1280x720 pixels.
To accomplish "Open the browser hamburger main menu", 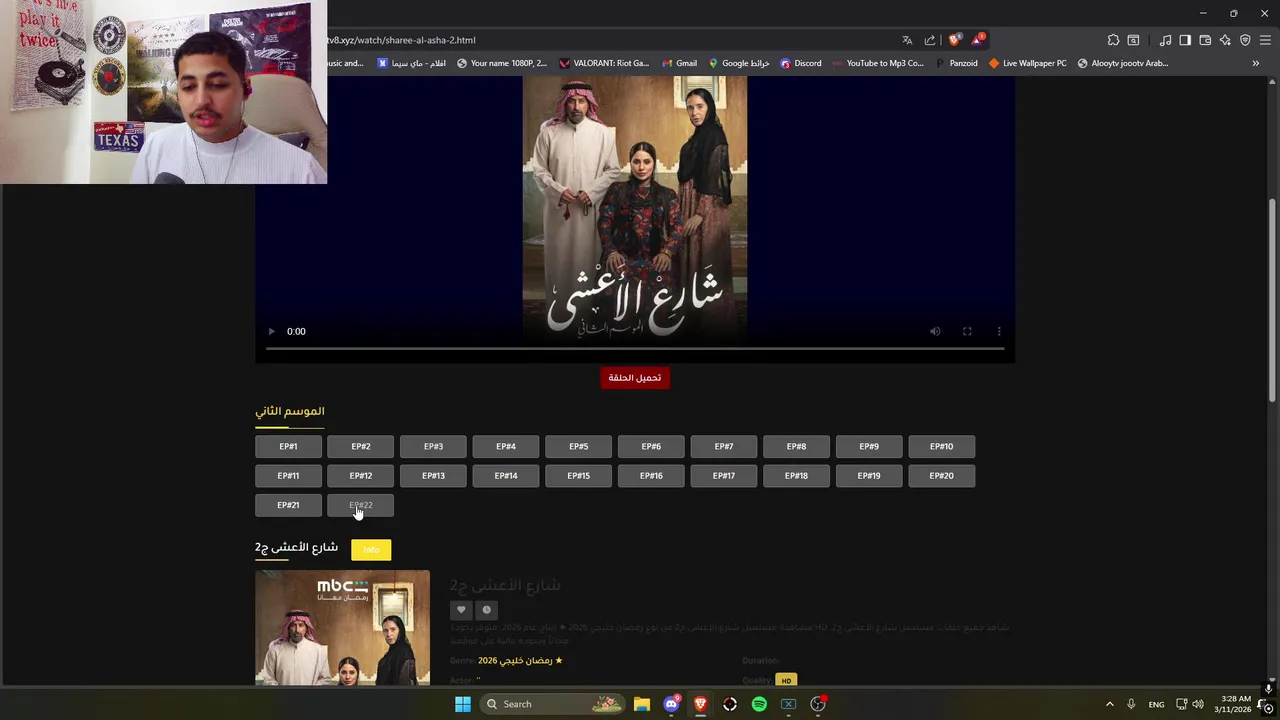I will click(x=1265, y=40).
